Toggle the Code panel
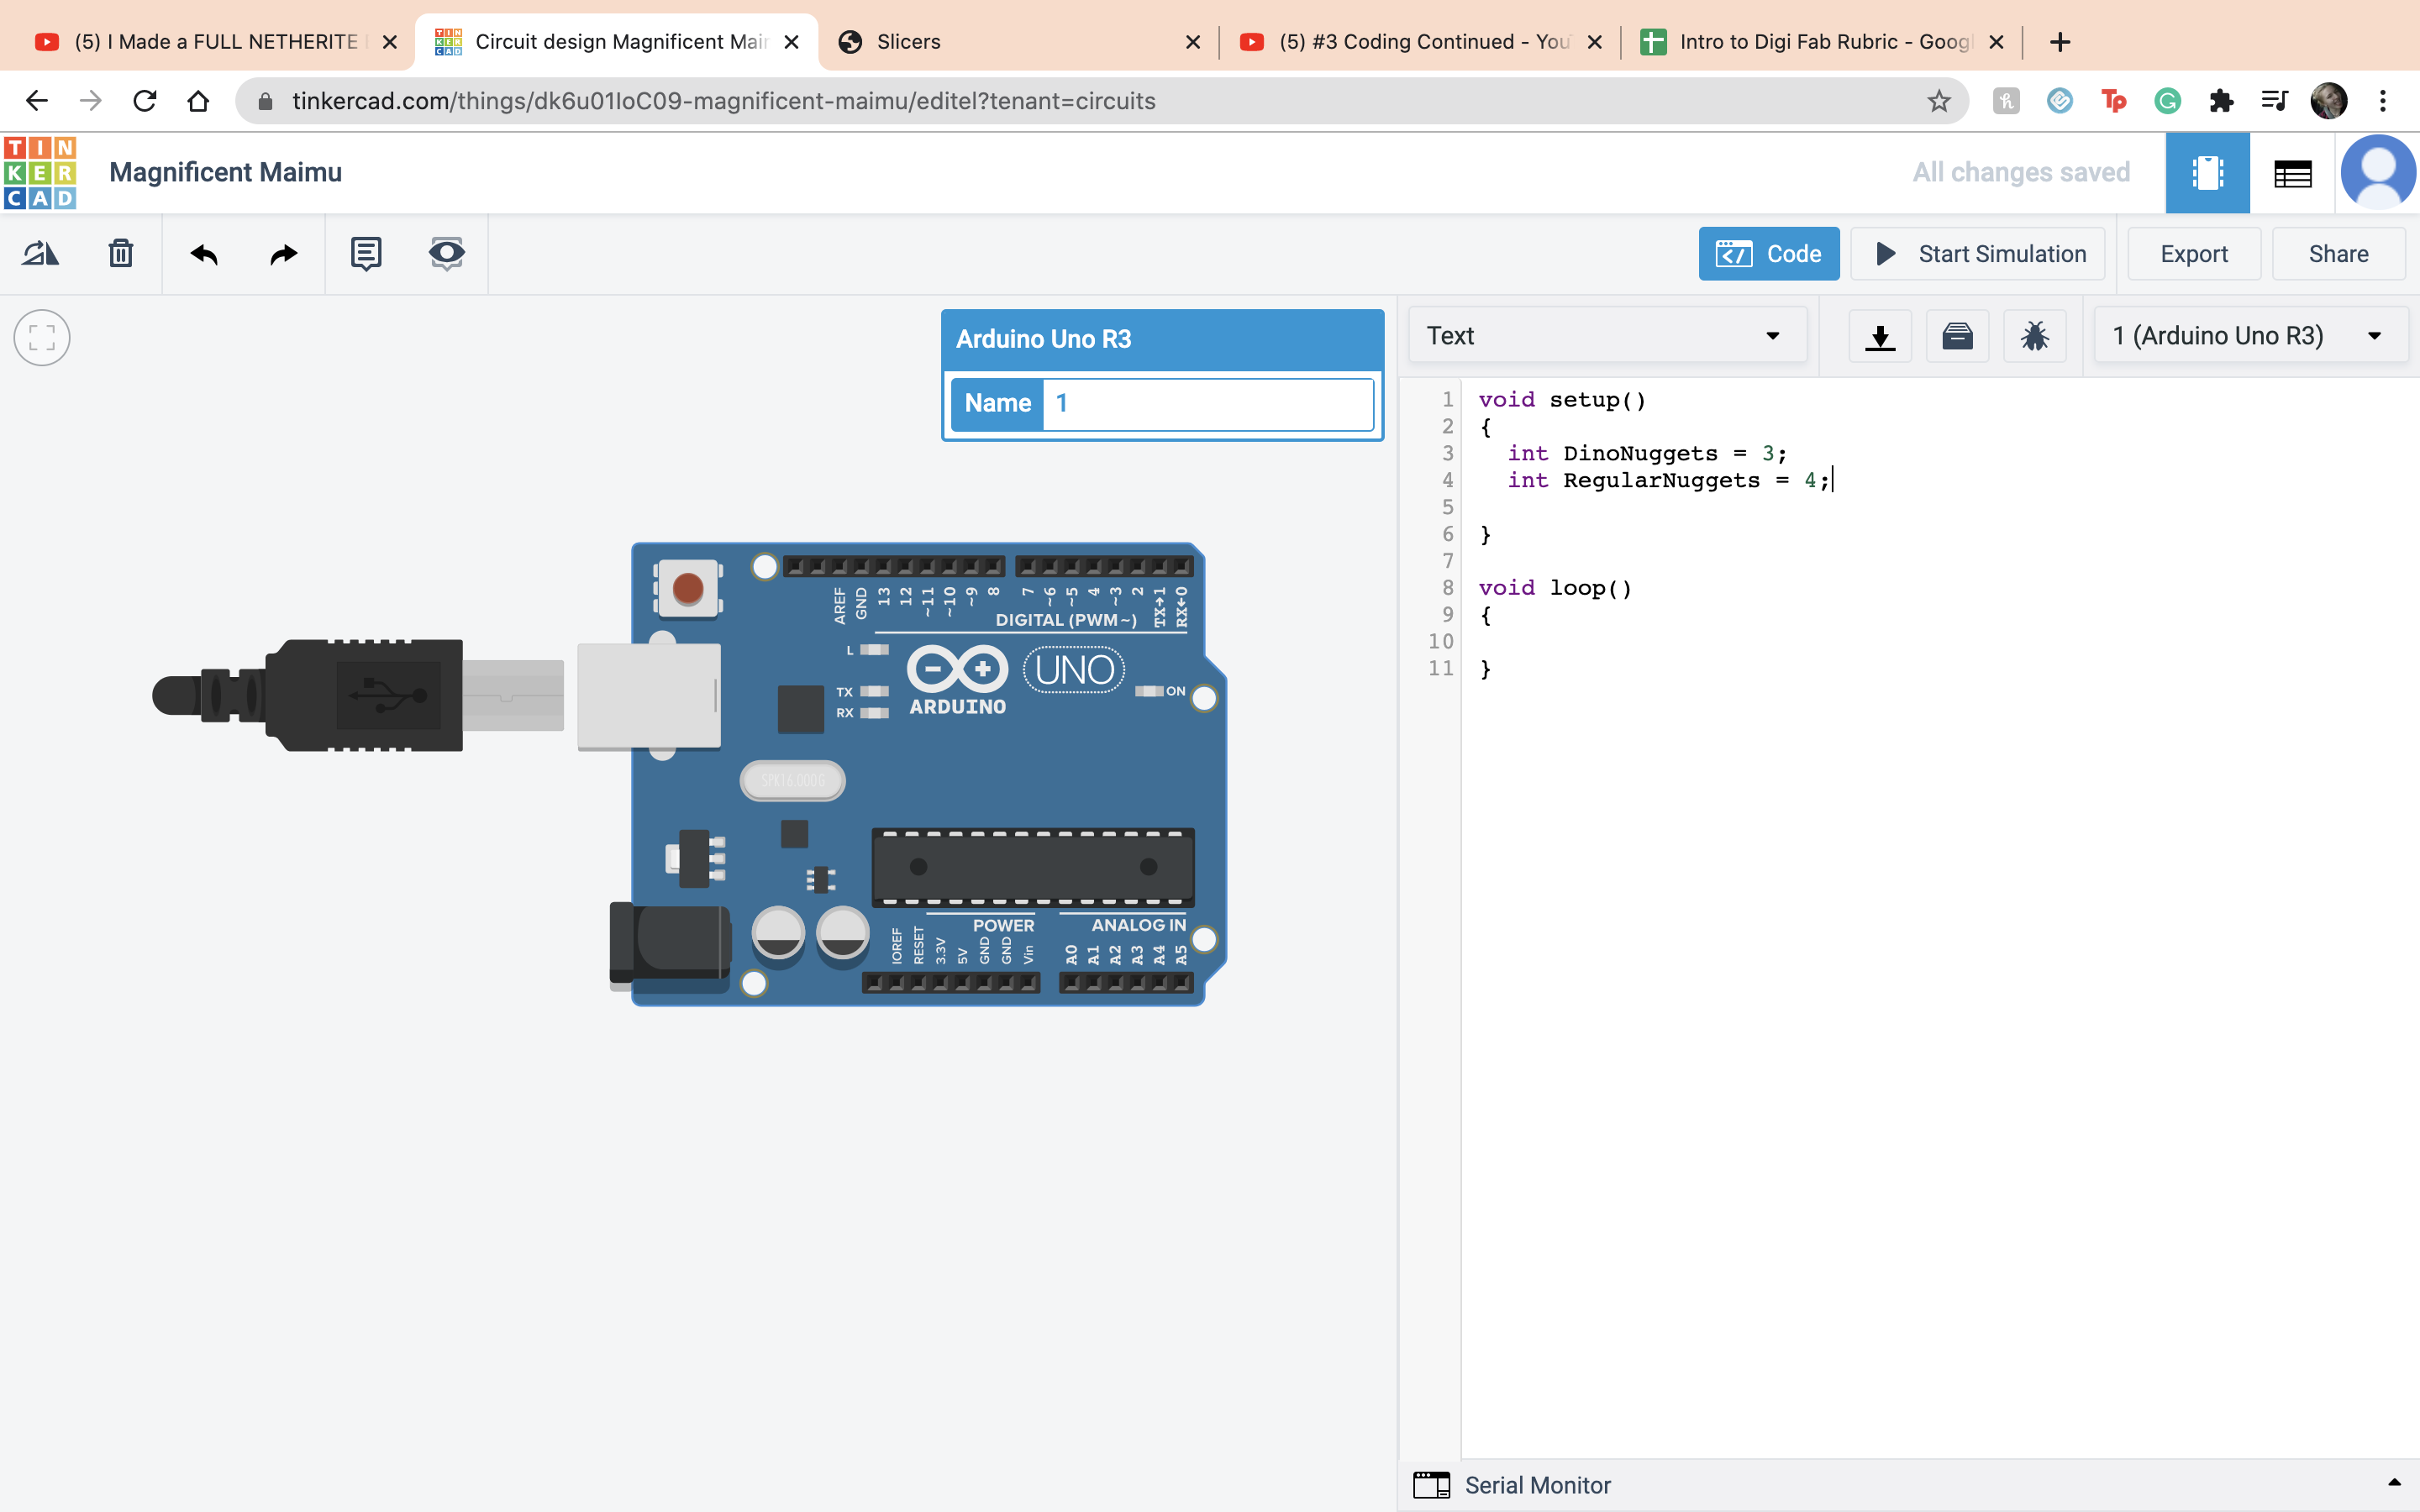 pyautogui.click(x=1768, y=254)
